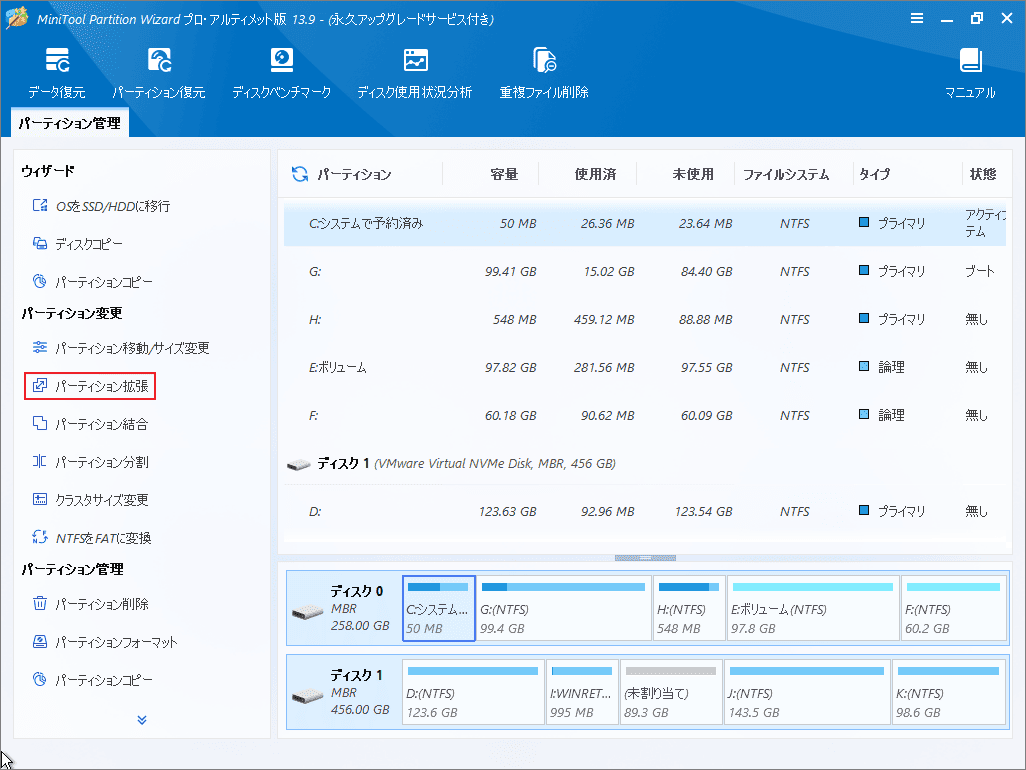Viewport: 1026px width, 770px height.
Task: Choose パーティション削除 in sidebar
Action: (90, 604)
